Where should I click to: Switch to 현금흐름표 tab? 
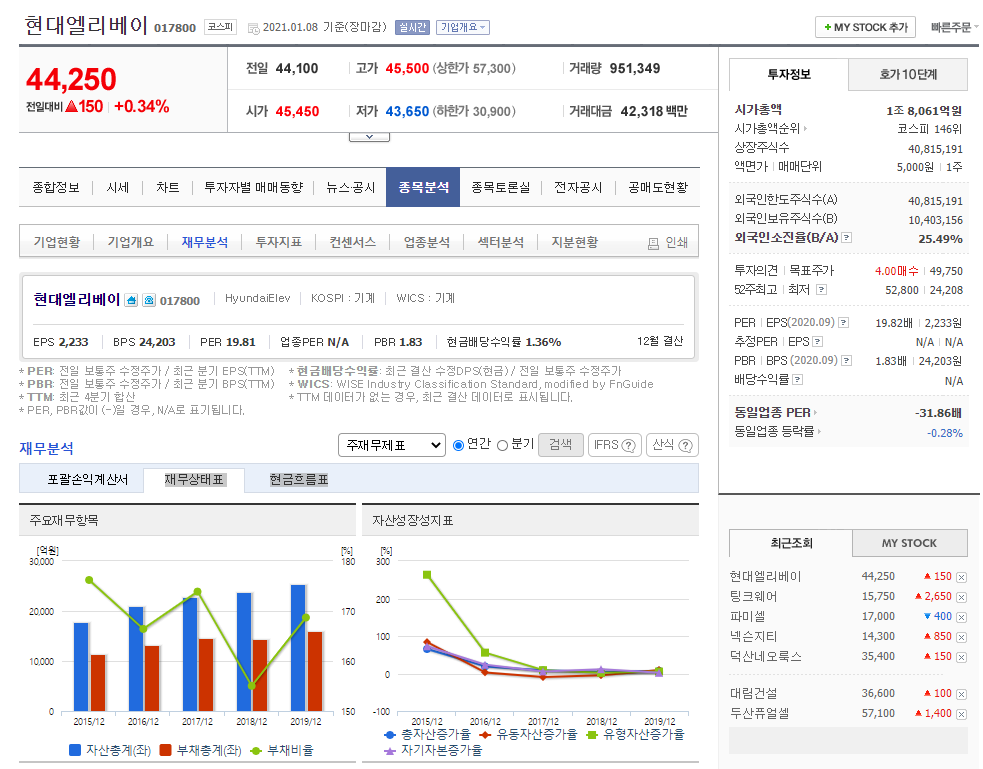tap(298, 479)
